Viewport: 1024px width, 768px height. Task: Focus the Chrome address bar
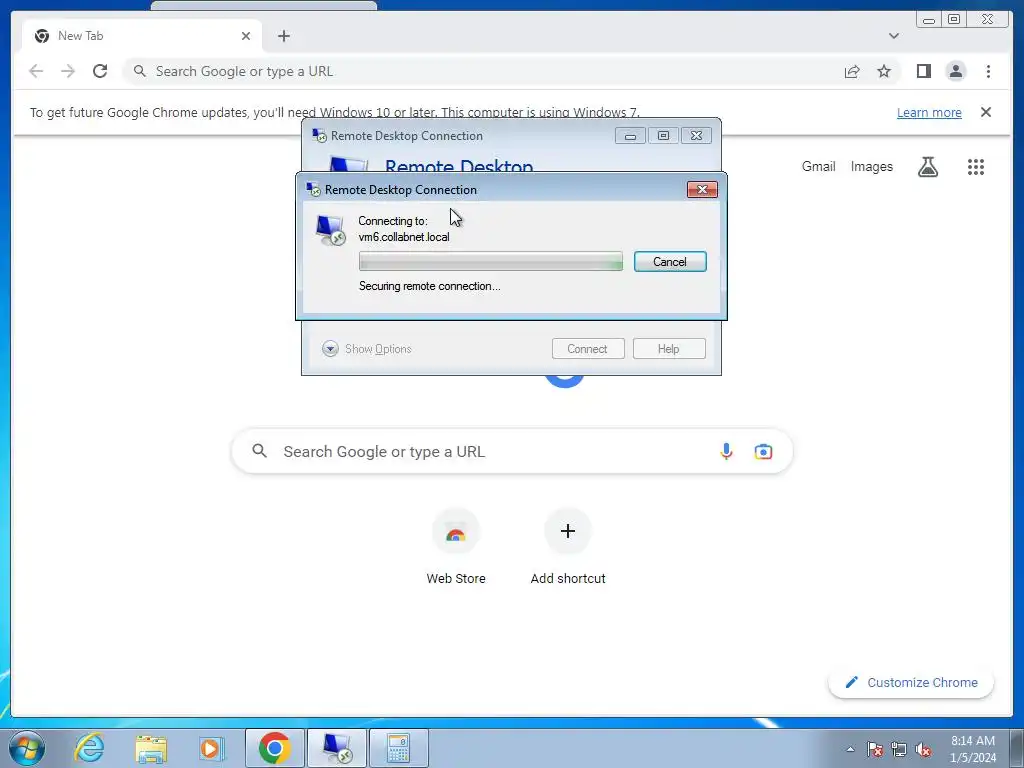click(x=483, y=71)
